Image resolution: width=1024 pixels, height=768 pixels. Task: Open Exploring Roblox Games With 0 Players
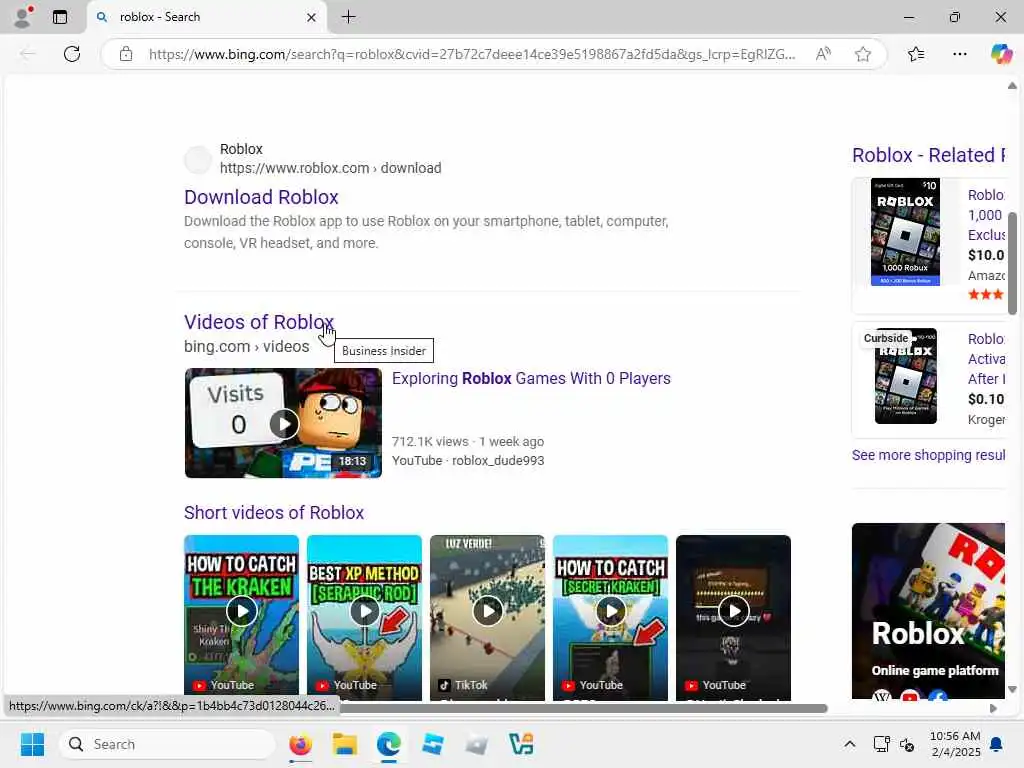point(531,379)
